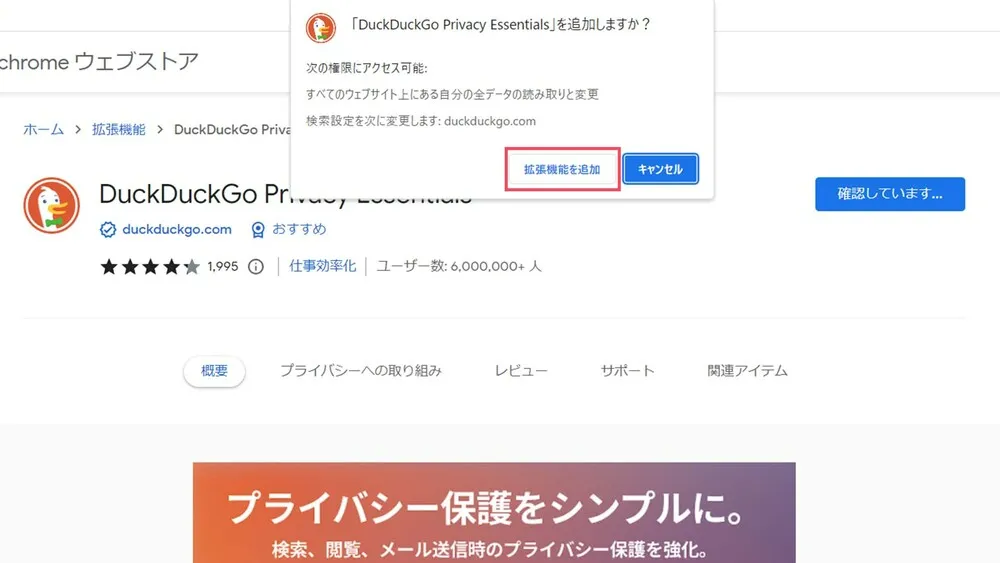1000x563 pixels.
Task: Click the recommended award ribbon icon
Action: [x=258, y=230]
